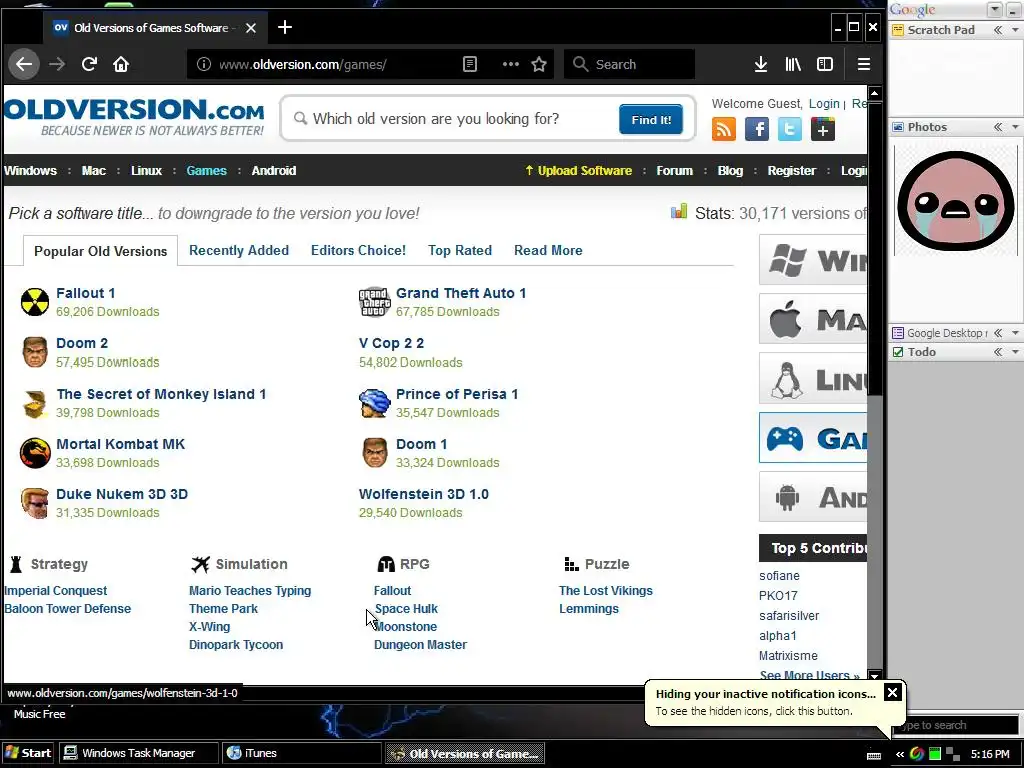Click the Find It! button

tap(651, 120)
